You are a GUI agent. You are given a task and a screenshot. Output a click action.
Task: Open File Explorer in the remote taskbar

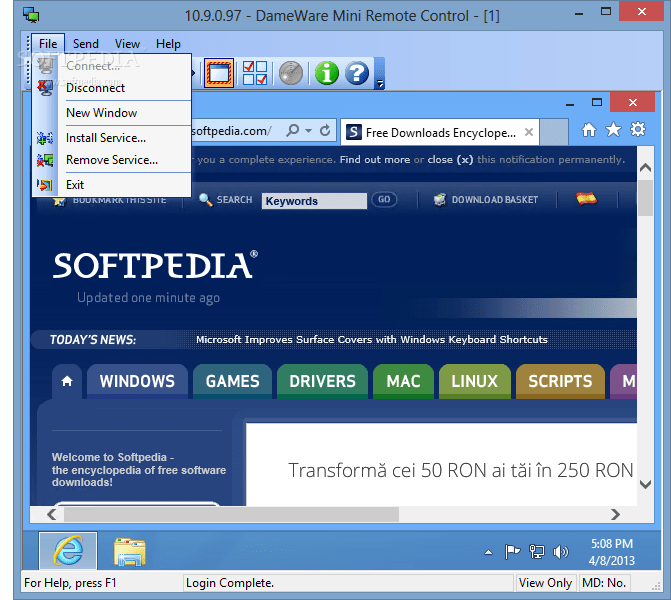tap(129, 551)
